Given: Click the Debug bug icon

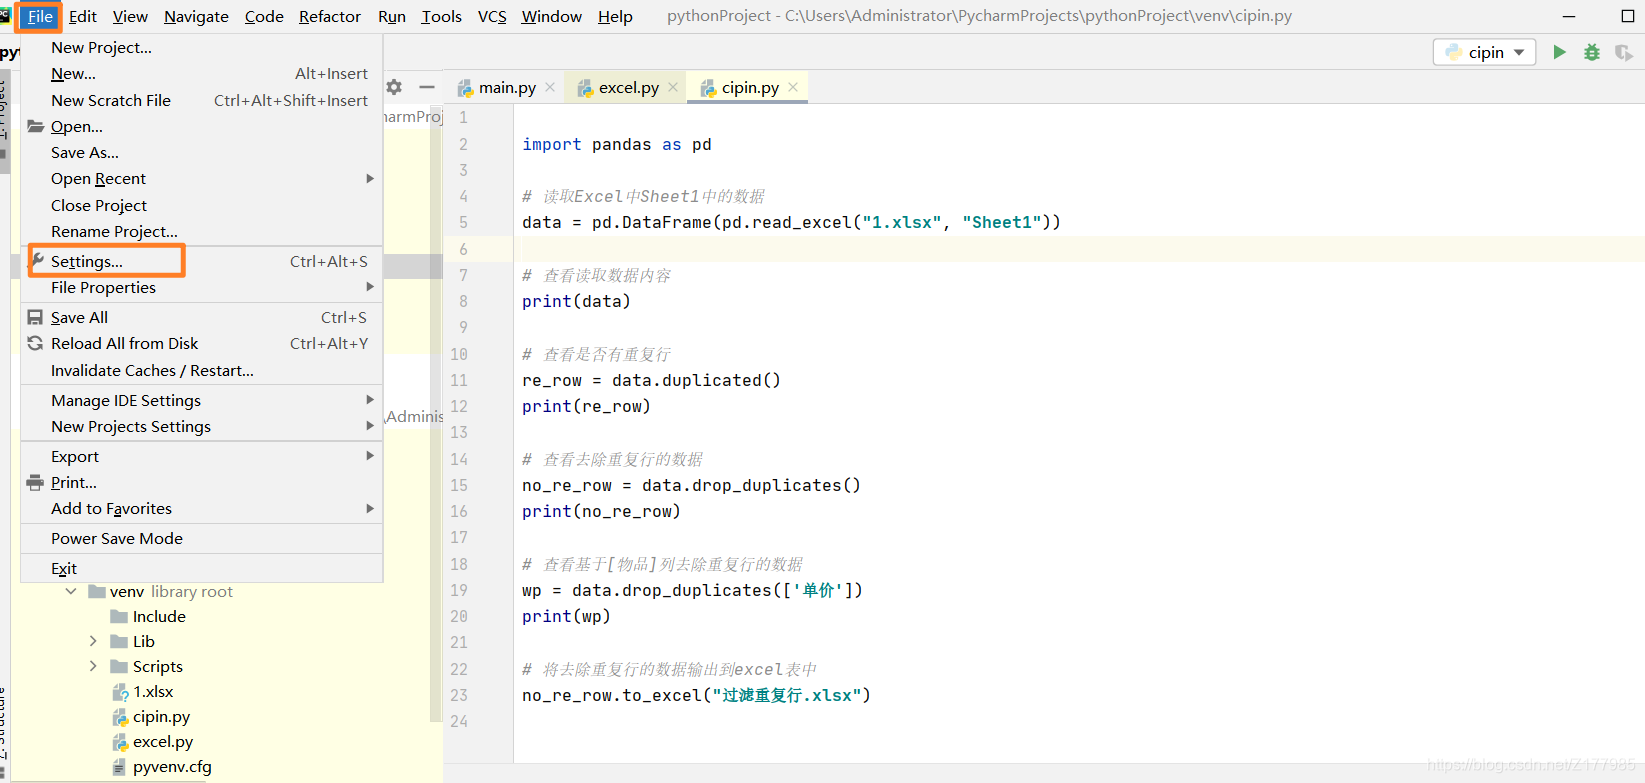Looking at the screenshot, I should click(1592, 52).
